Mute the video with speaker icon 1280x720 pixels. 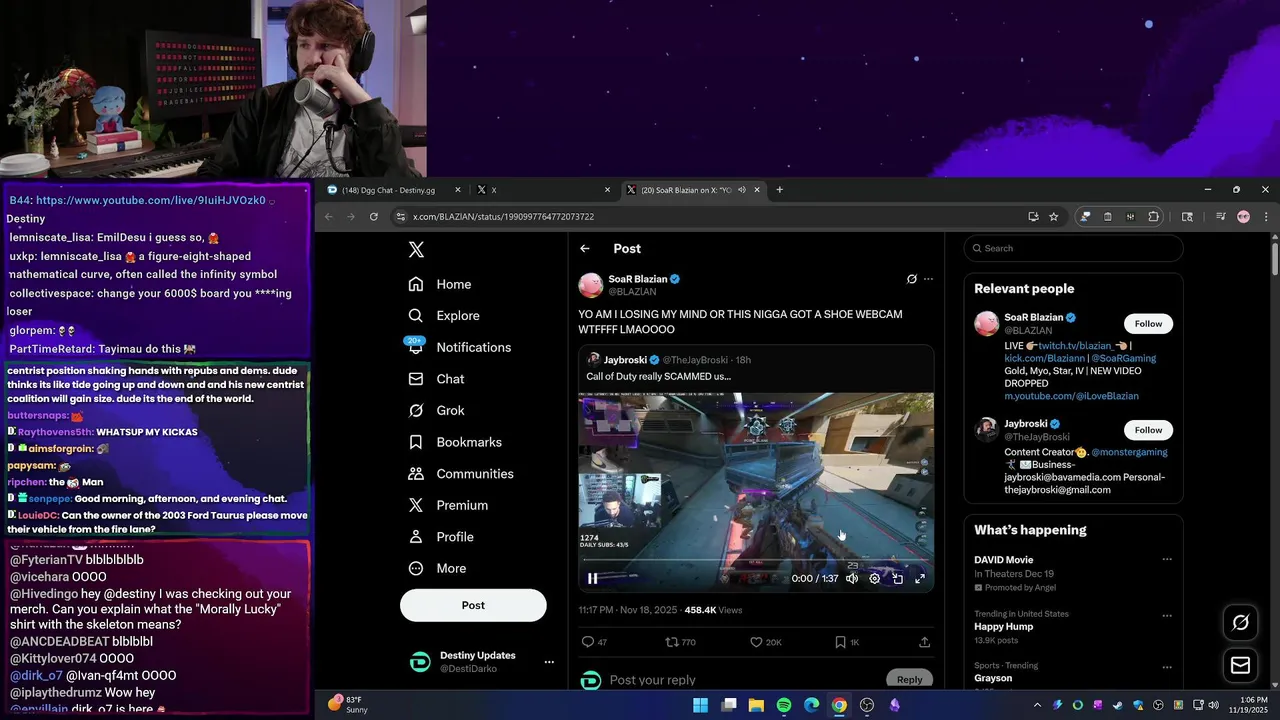pyautogui.click(x=852, y=578)
